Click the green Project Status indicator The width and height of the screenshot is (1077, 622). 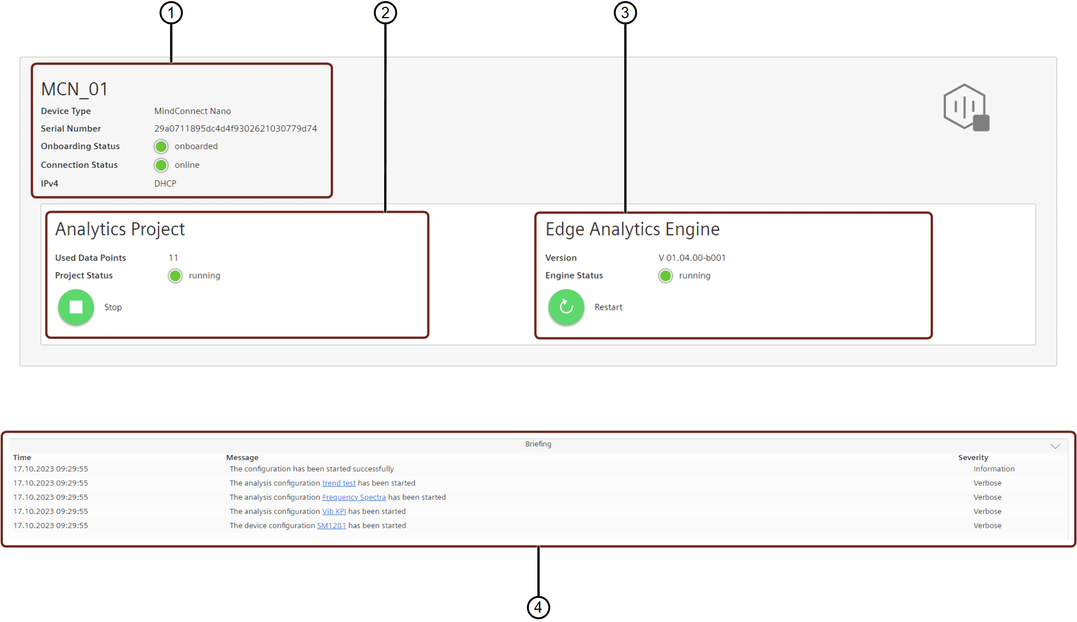point(175,275)
